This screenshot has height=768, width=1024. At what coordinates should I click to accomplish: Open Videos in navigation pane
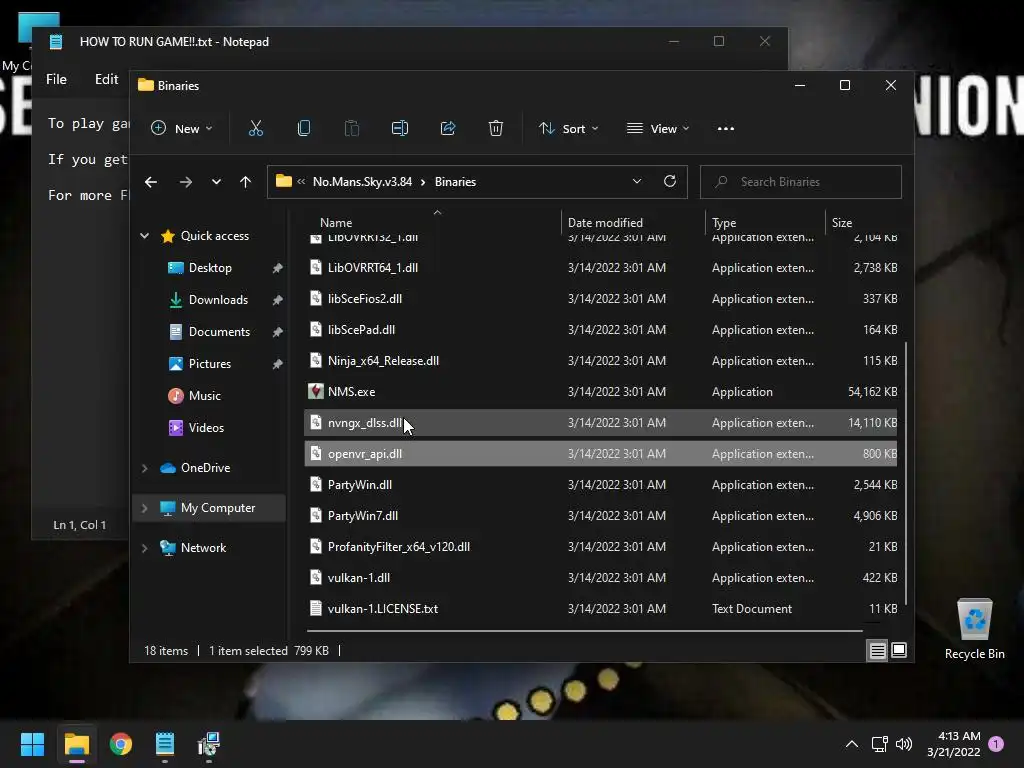[x=206, y=428]
